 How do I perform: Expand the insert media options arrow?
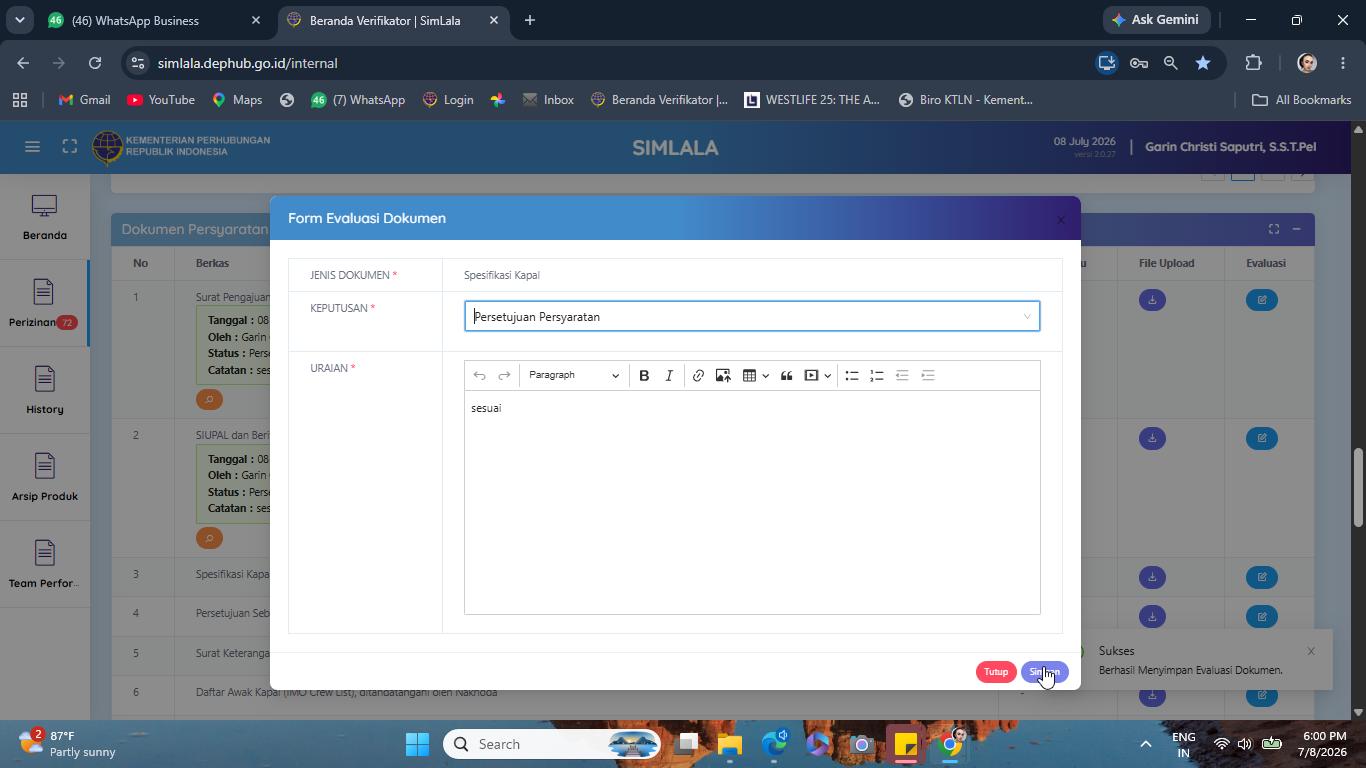pos(827,375)
